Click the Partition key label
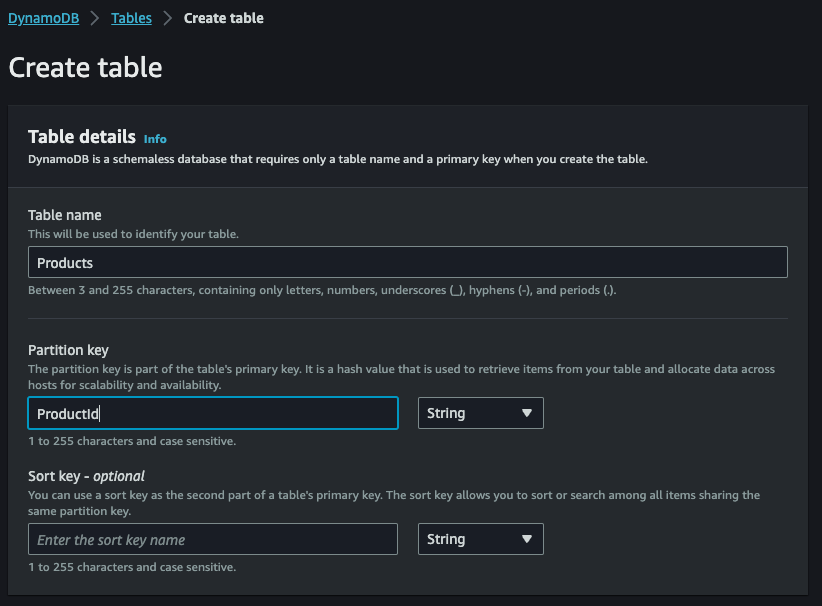The image size is (822, 606). coord(68,350)
